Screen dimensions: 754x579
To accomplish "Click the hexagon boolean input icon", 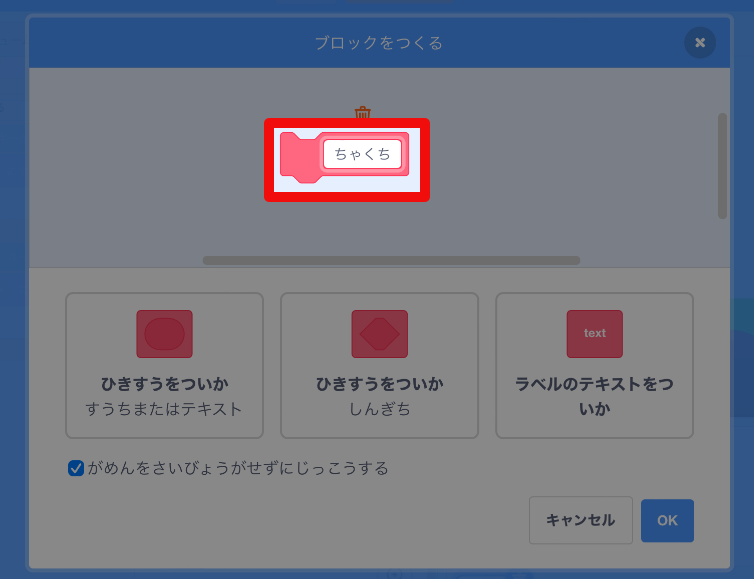I will pos(379,334).
